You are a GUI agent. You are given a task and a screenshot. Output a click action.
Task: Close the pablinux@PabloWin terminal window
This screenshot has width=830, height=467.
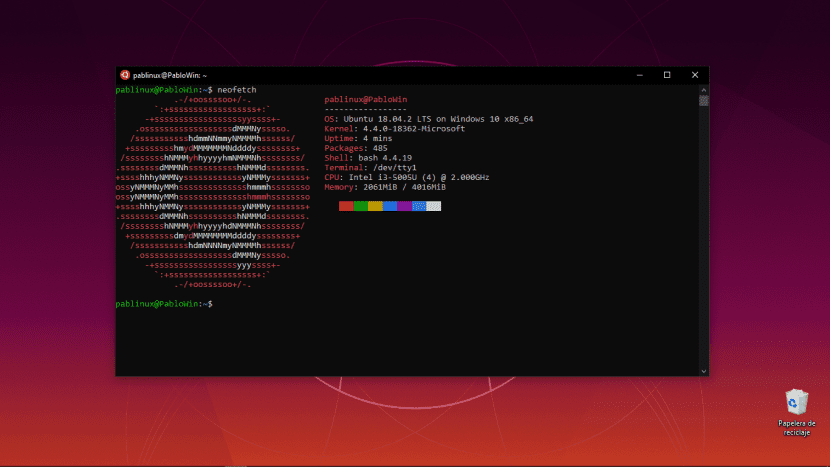pos(695,75)
